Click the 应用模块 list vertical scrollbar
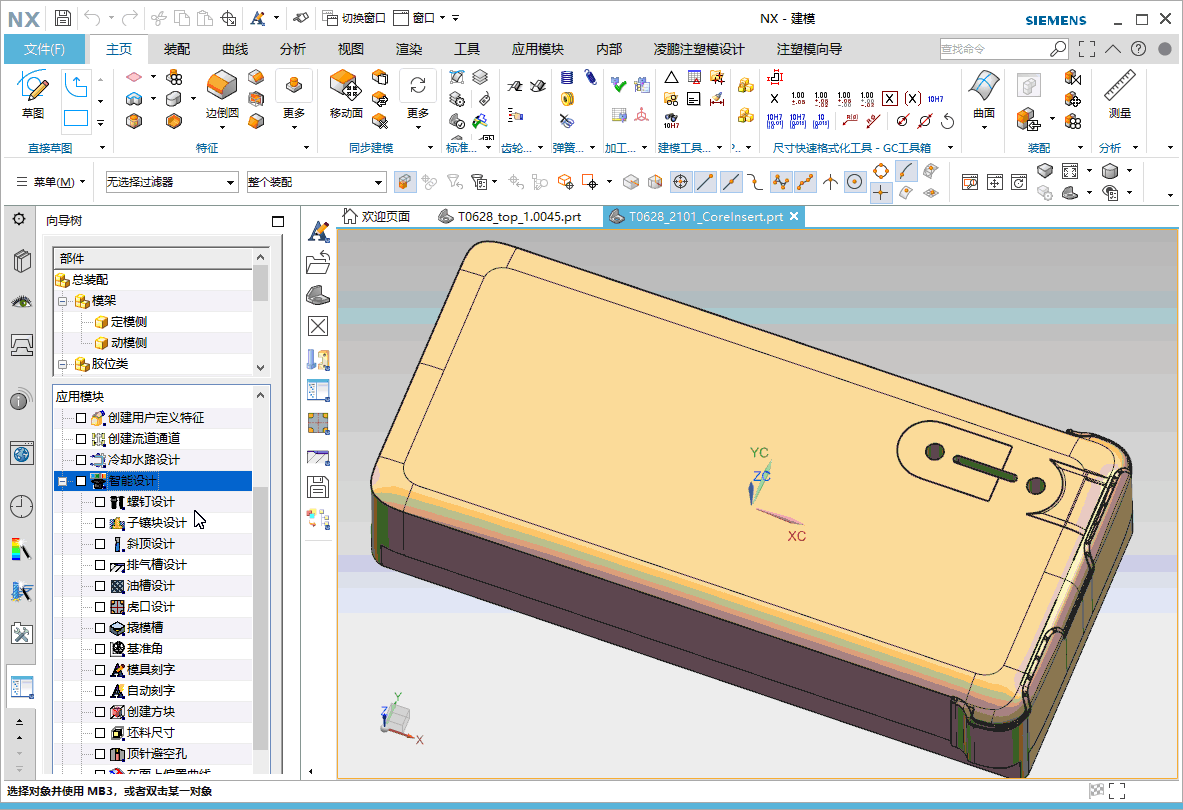This screenshot has width=1183, height=810. pos(261,620)
